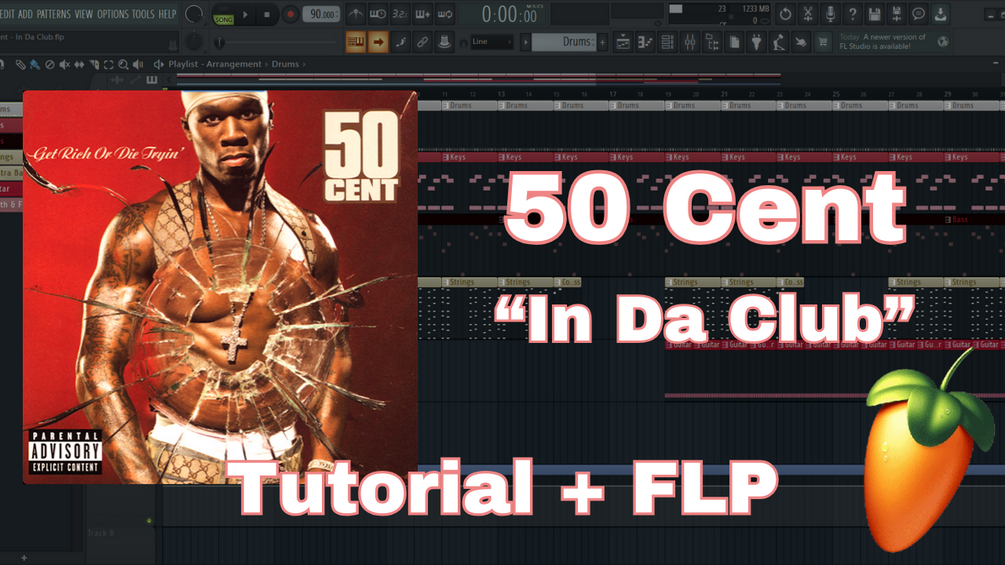Select the Slip tool in playlist toolbar
Screen dimensions: 1005x565
click(x=79, y=64)
